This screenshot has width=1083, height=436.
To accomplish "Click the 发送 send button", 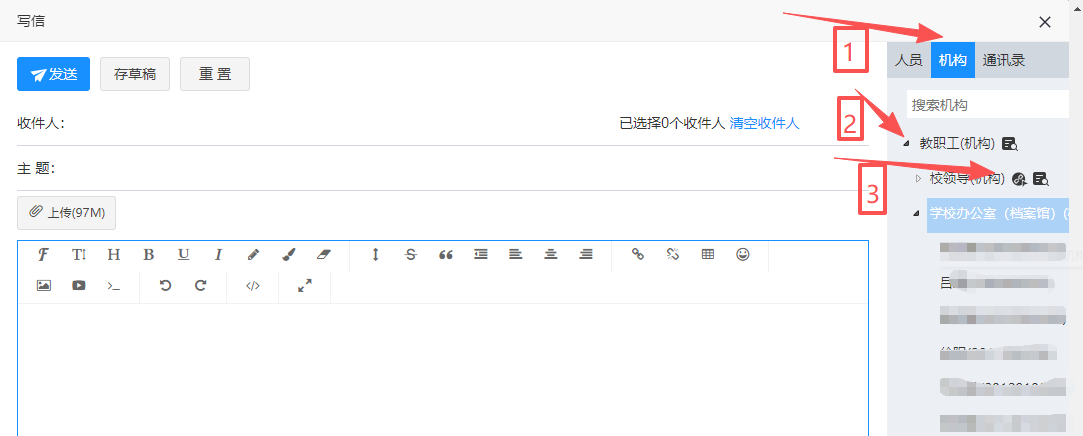I will pyautogui.click(x=54, y=74).
